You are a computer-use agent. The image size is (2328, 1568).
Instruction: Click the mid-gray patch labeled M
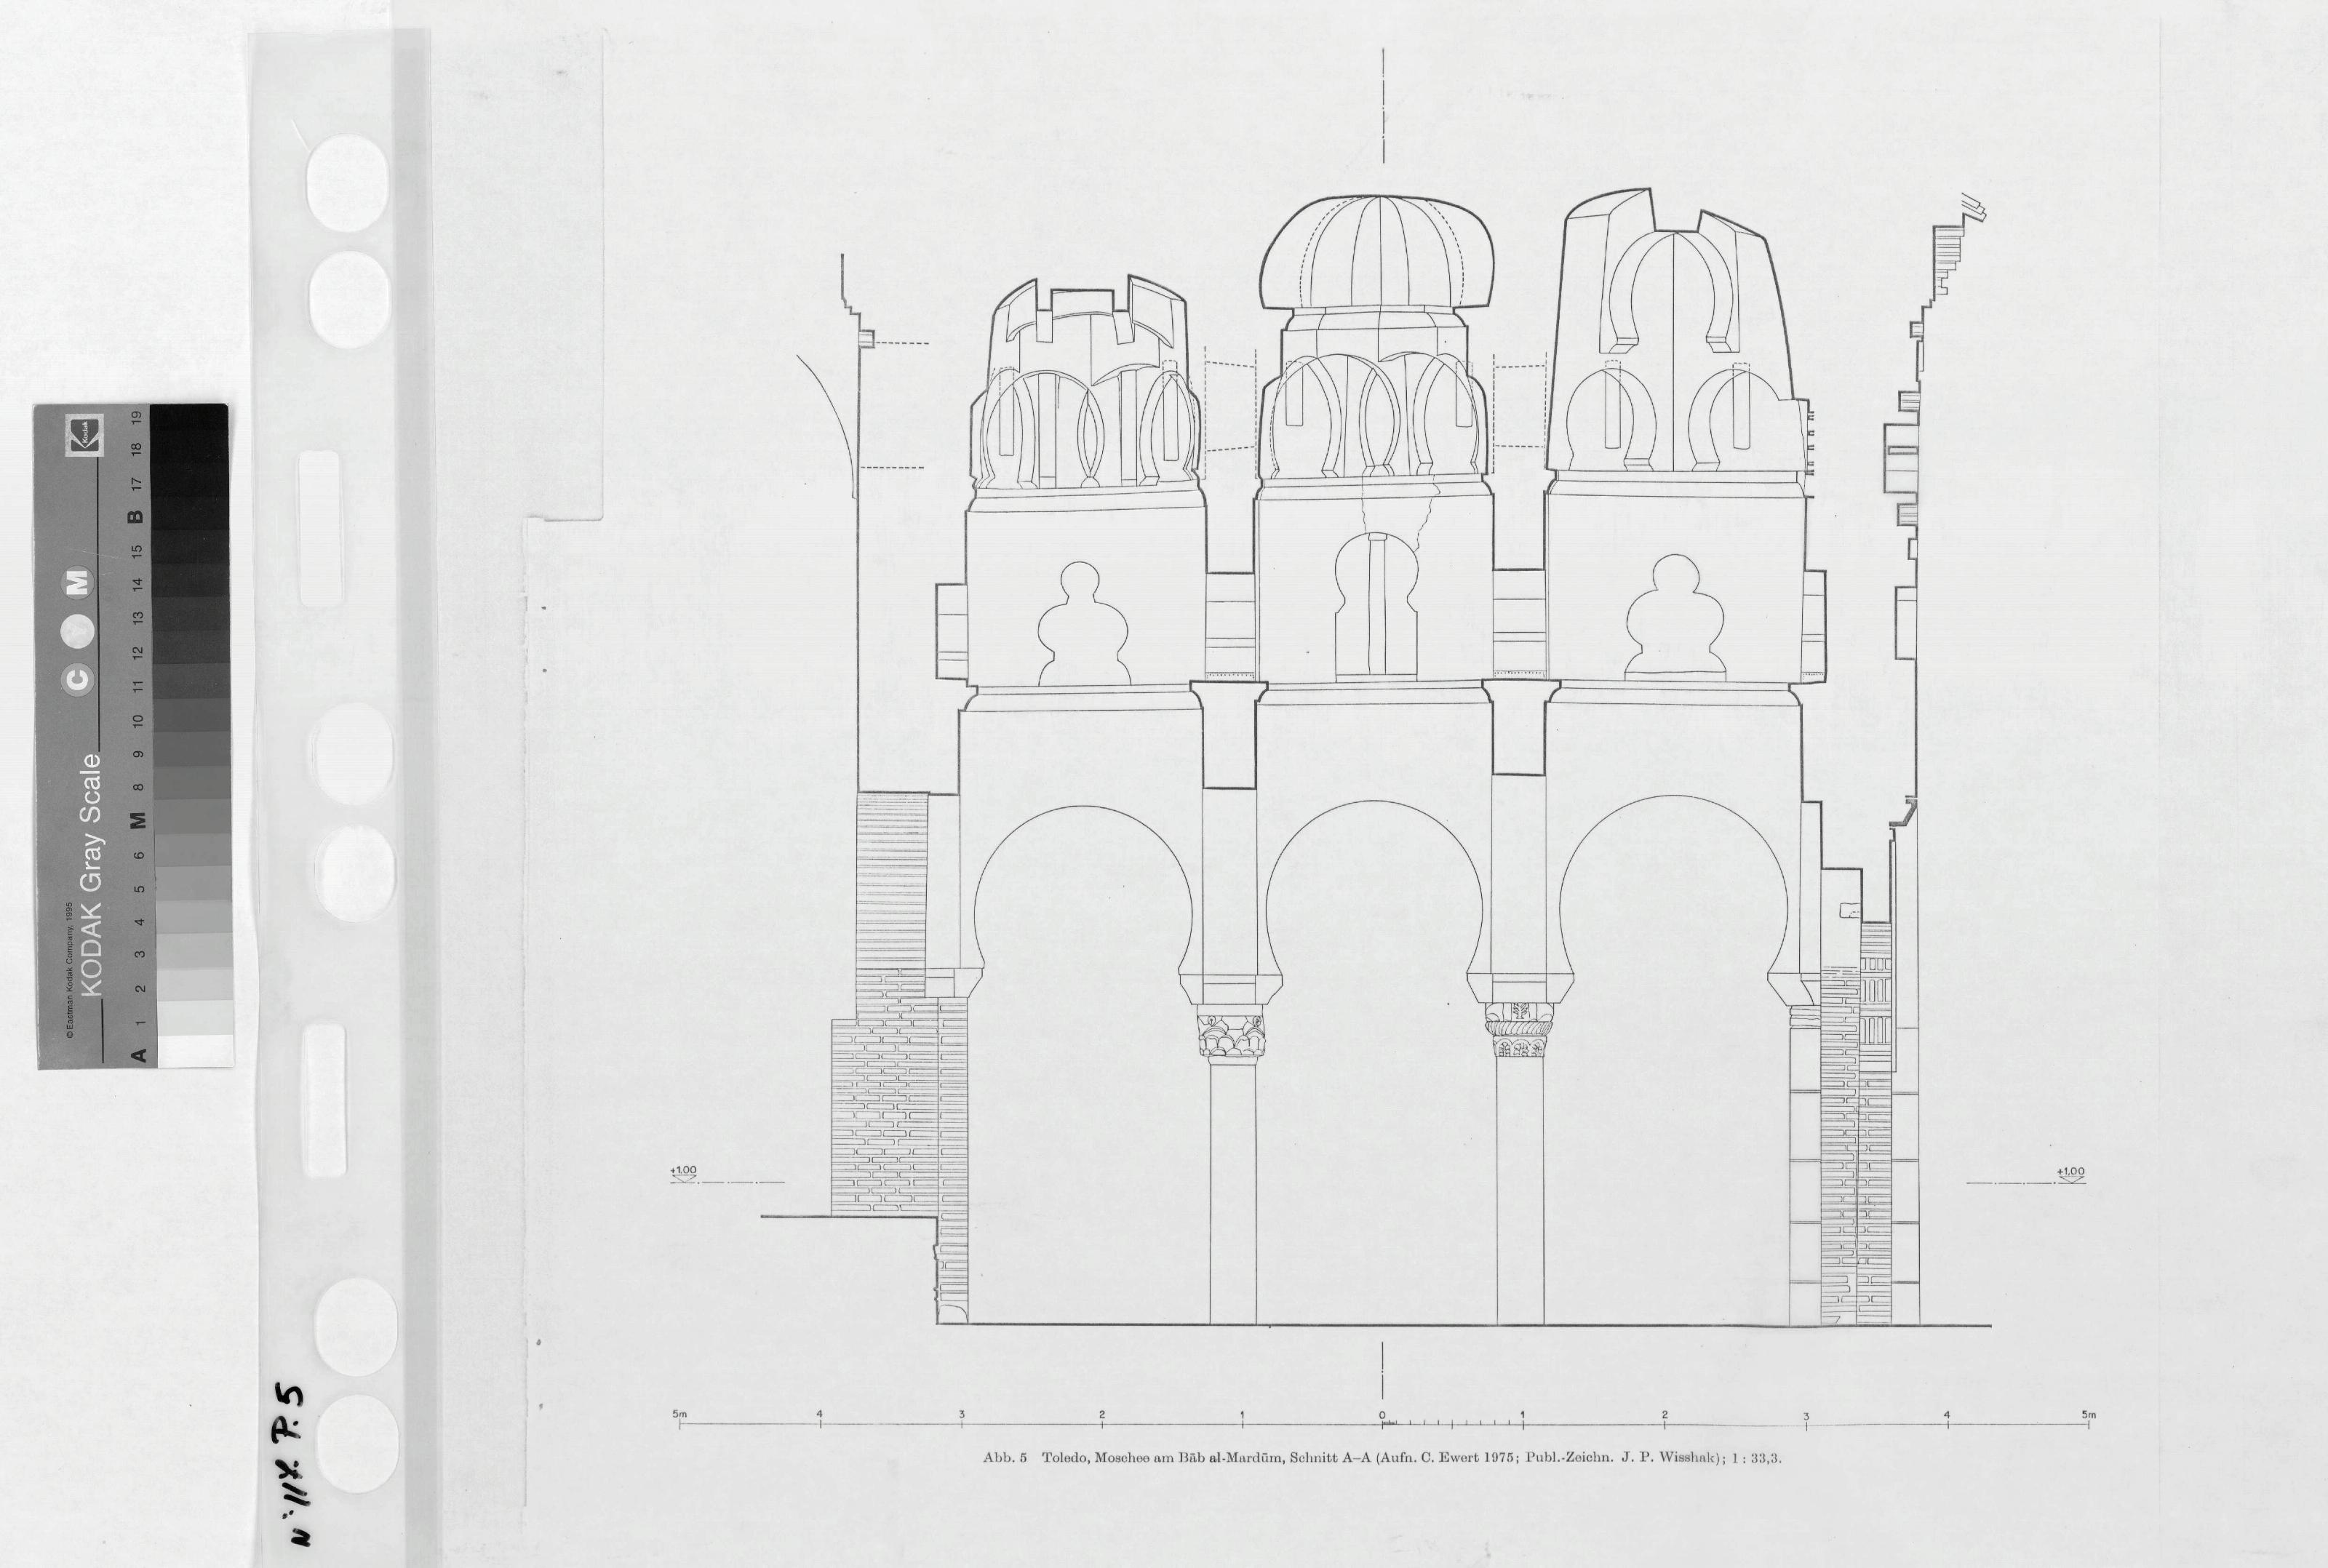pos(193,818)
